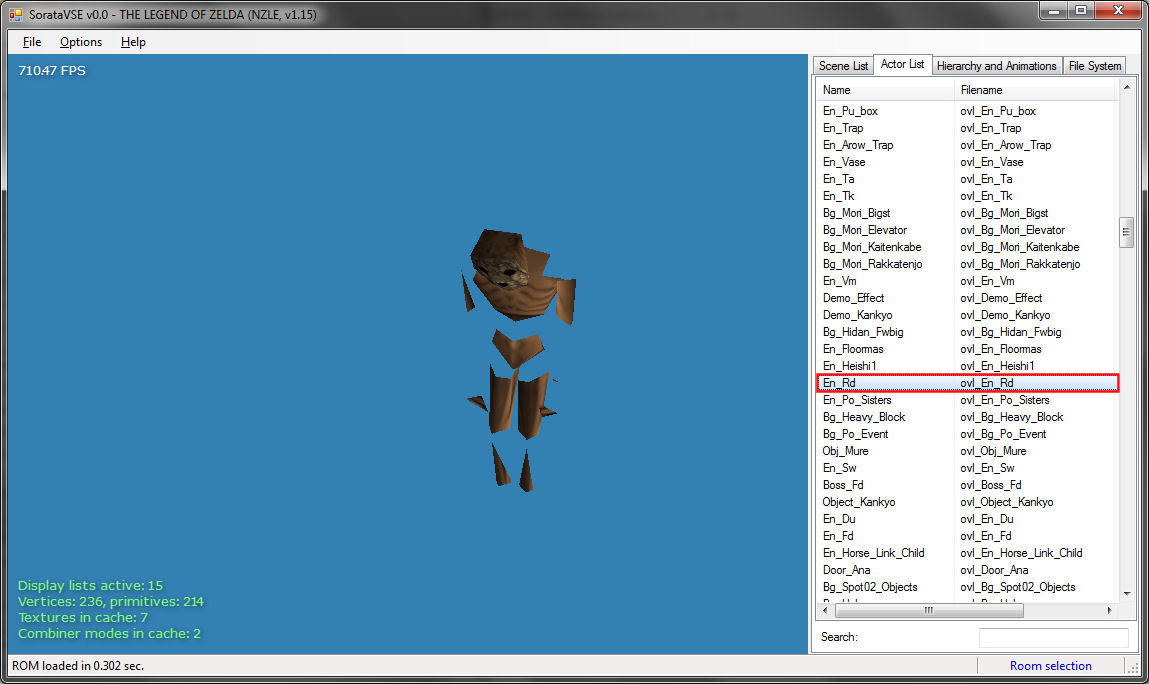Open the Hierarchy and Animations tab
Image resolution: width=1149 pixels, height=684 pixels.
click(x=997, y=66)
